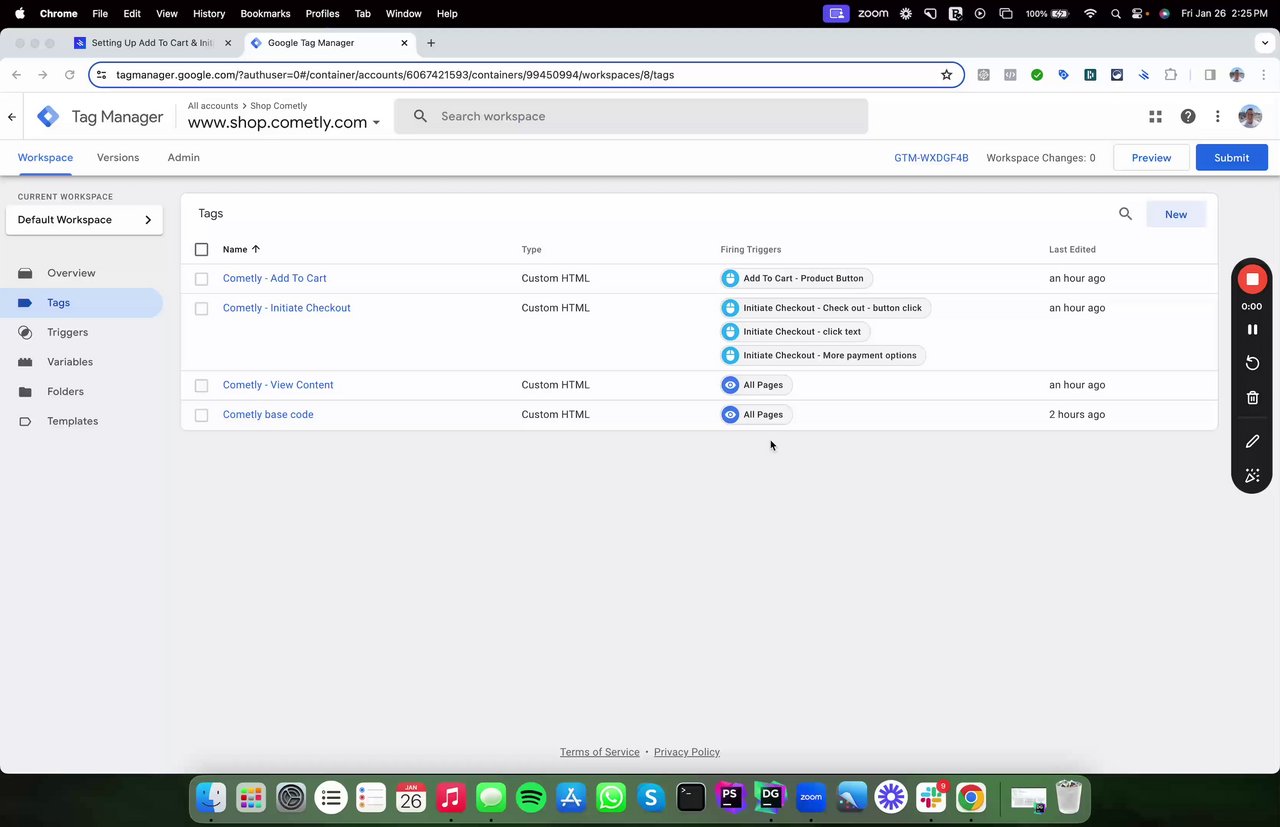Open the Cometly - Add To Cart tag
This screenshot has width=1280, height=827.
(x=274, y=279)
